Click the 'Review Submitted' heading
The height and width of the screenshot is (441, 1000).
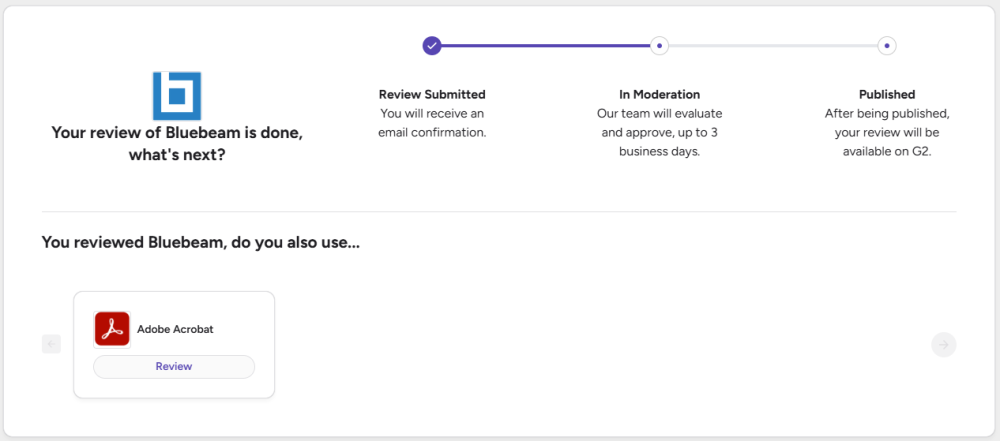pyautogui.click(x=432, y=94)
